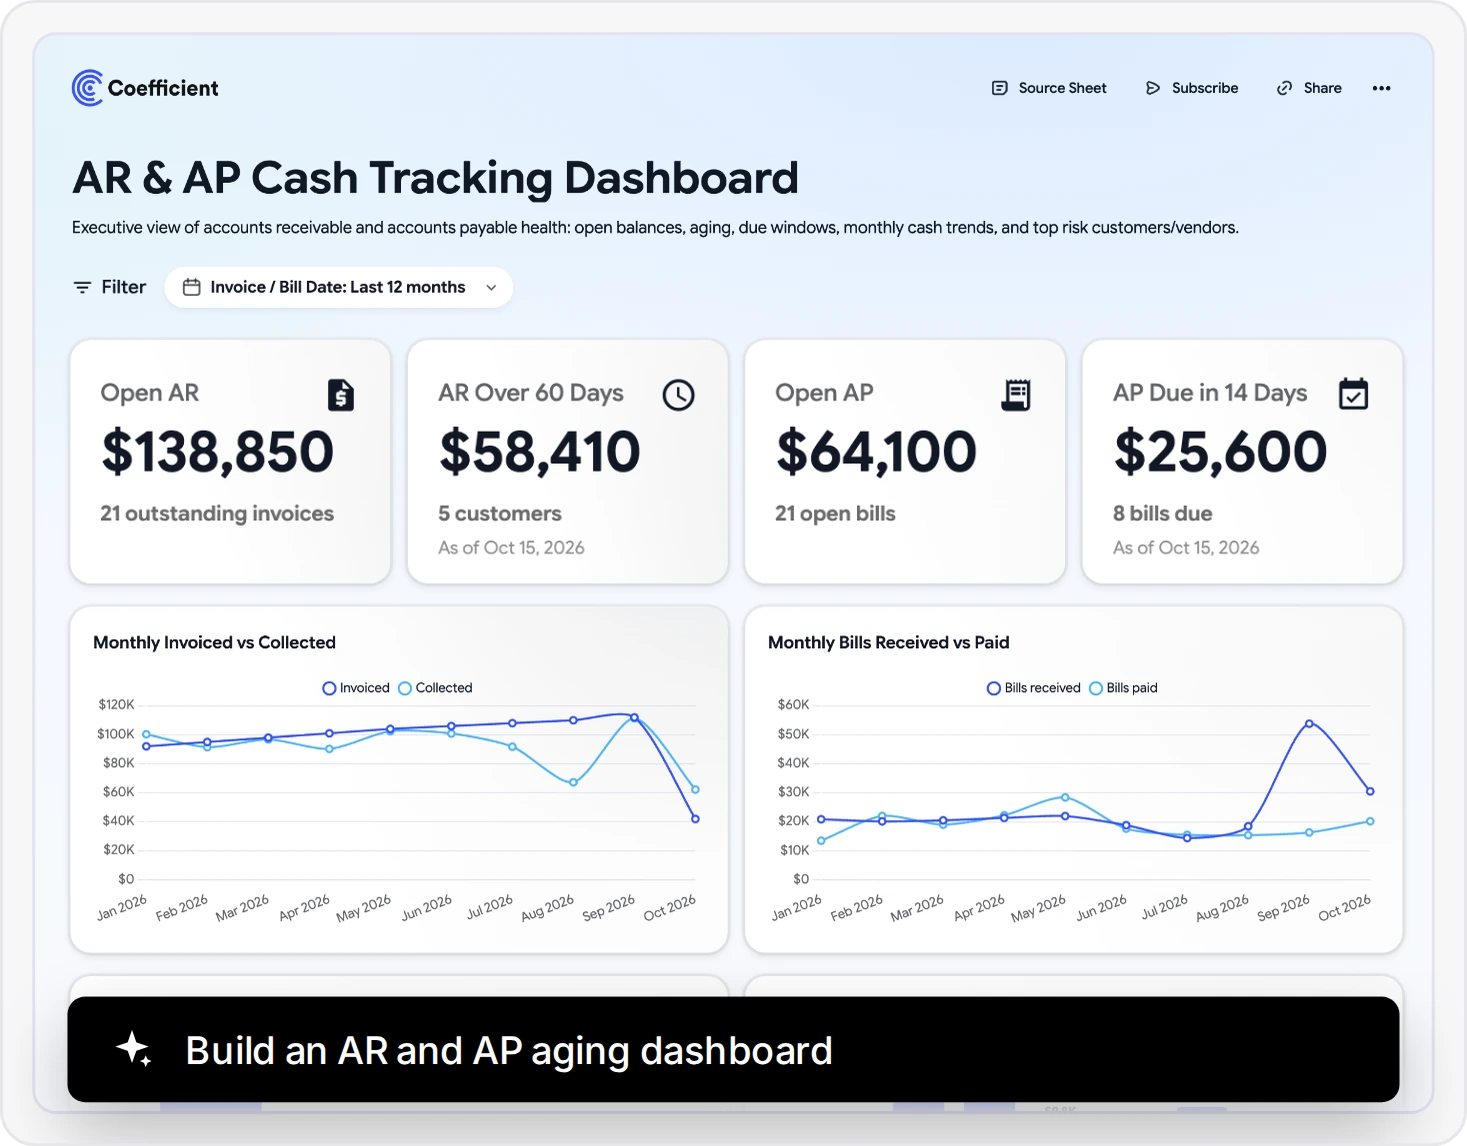Viewport: 1467px width, 1146px height.
Task: Click the Filter lines icon
Action: click(x=82, y=287)
